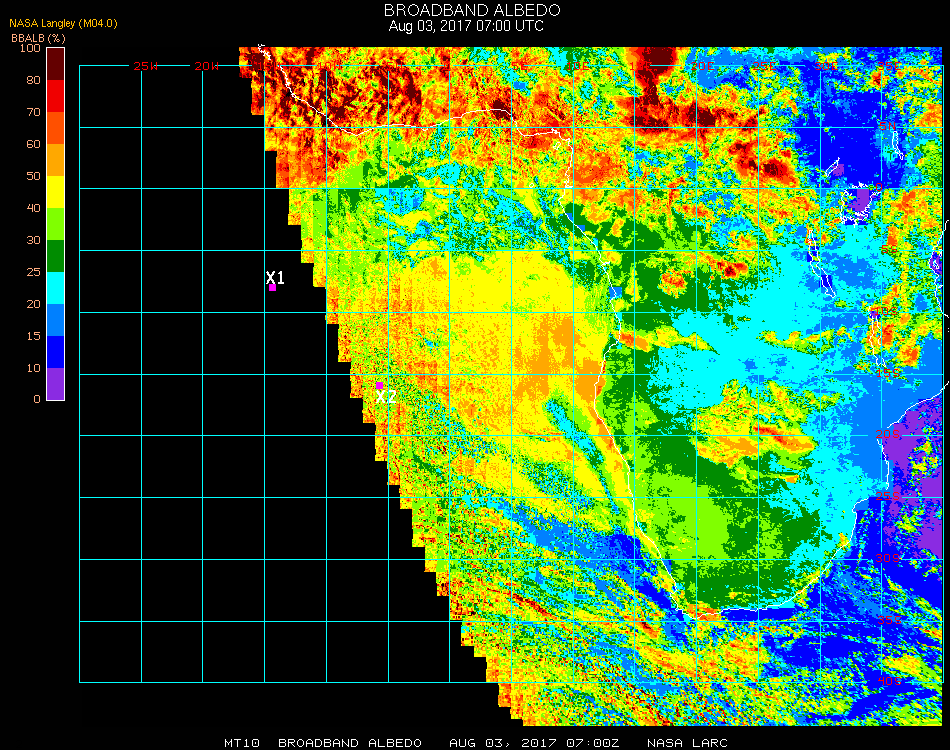Click the "25W" longitude label
The height and width of the screenshot is (750, 950).
pos(145,67)
